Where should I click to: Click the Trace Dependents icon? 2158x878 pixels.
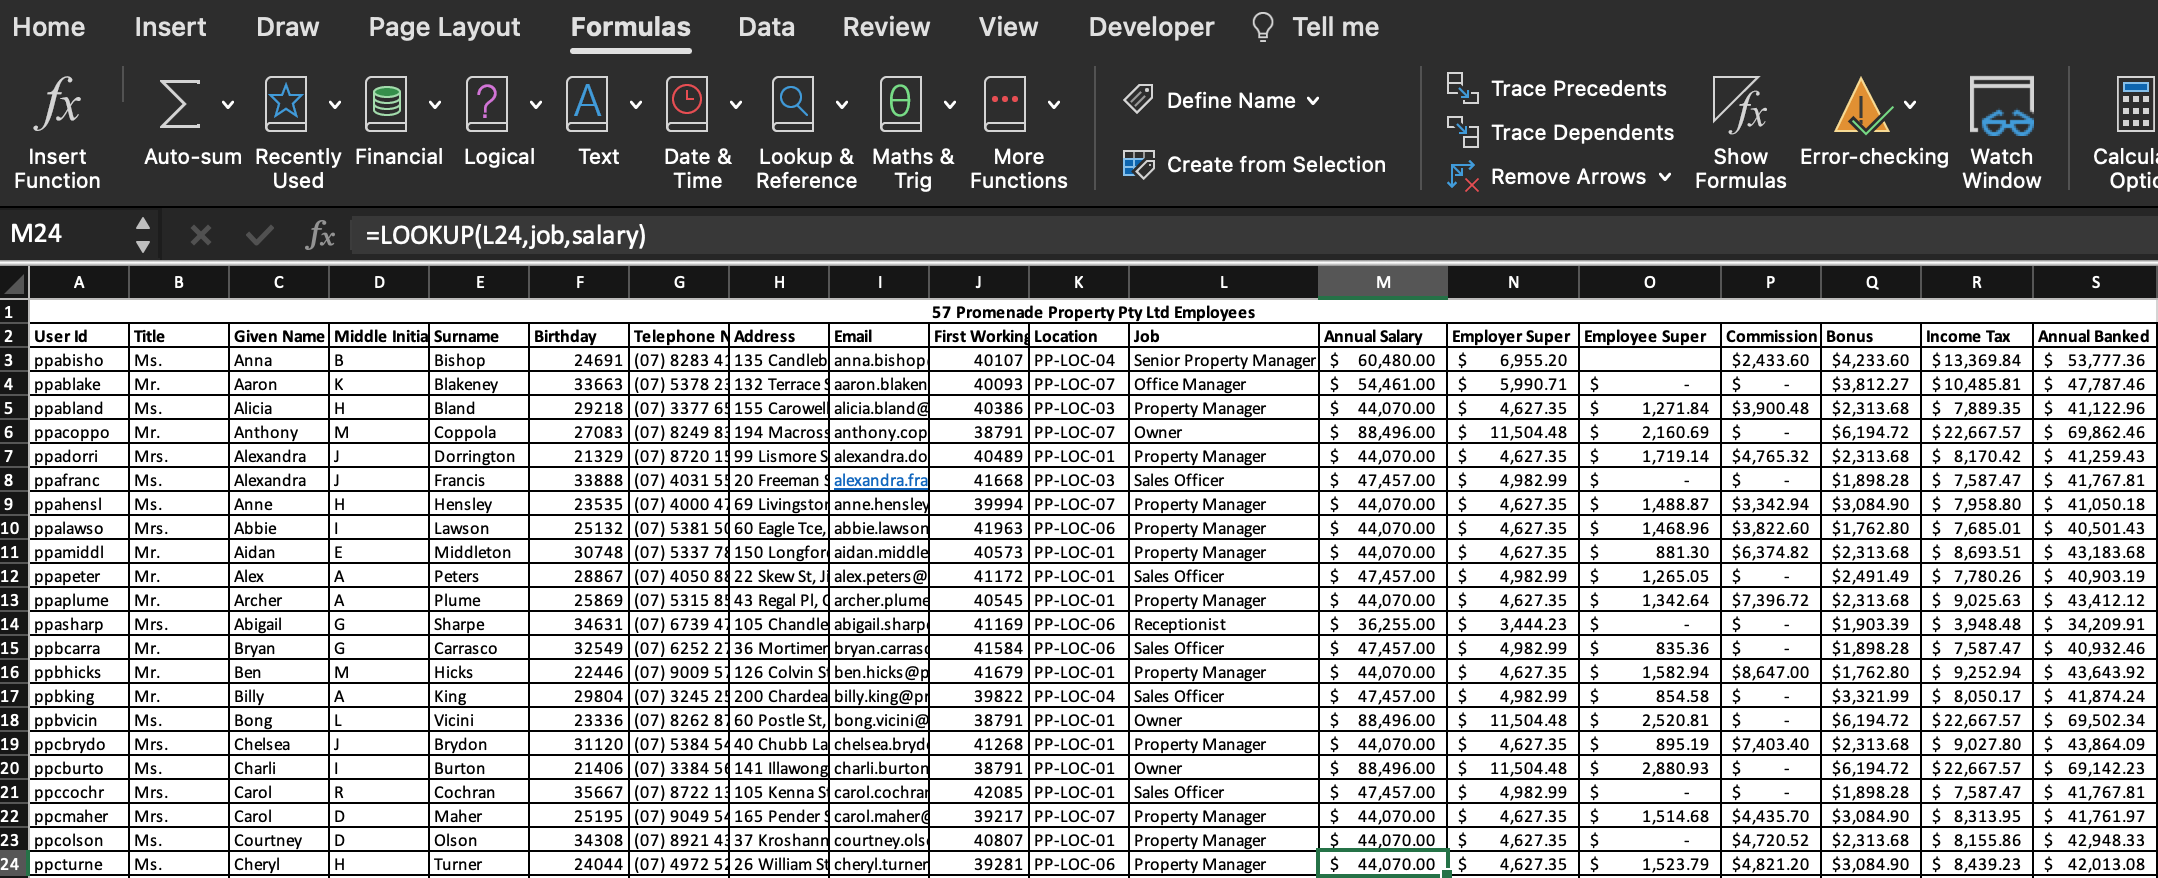[1462, 132]
